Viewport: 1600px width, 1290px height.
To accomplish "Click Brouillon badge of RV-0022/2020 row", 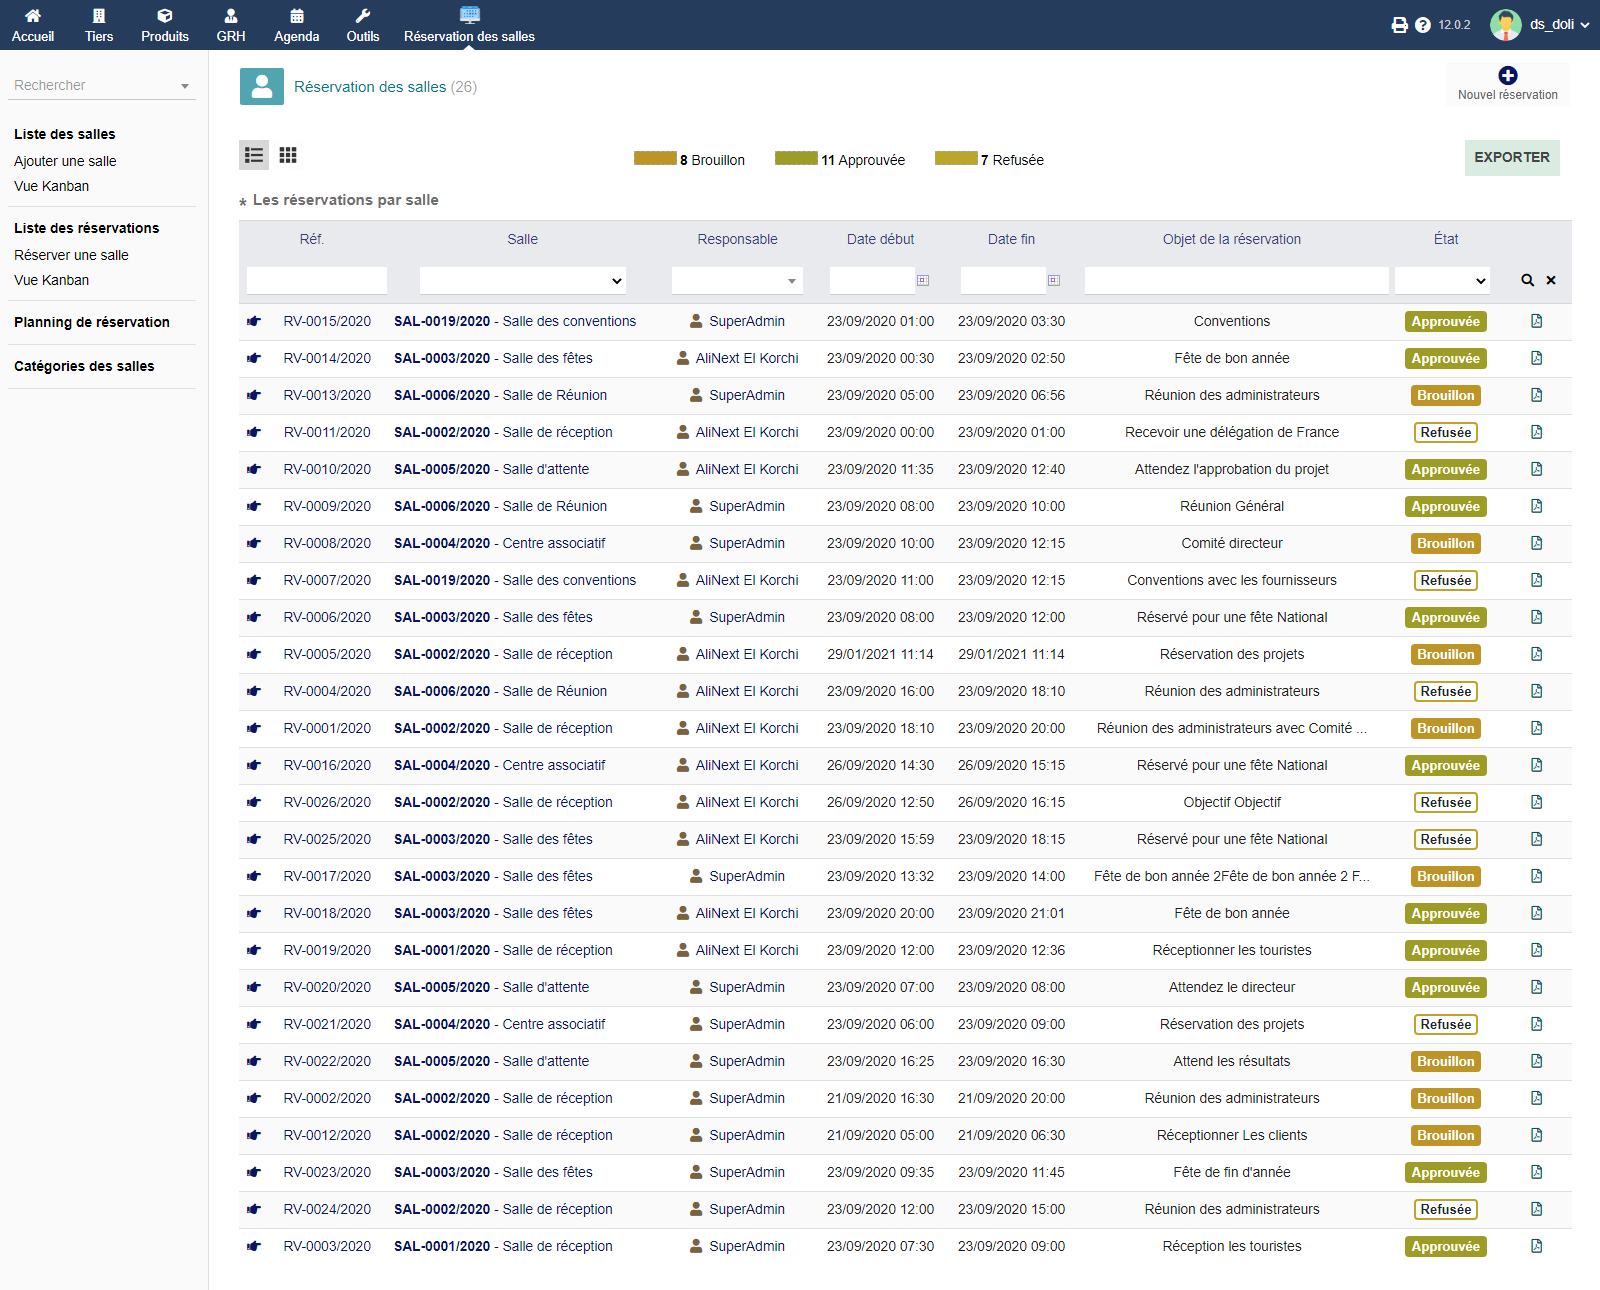I will [1446, 1061].
